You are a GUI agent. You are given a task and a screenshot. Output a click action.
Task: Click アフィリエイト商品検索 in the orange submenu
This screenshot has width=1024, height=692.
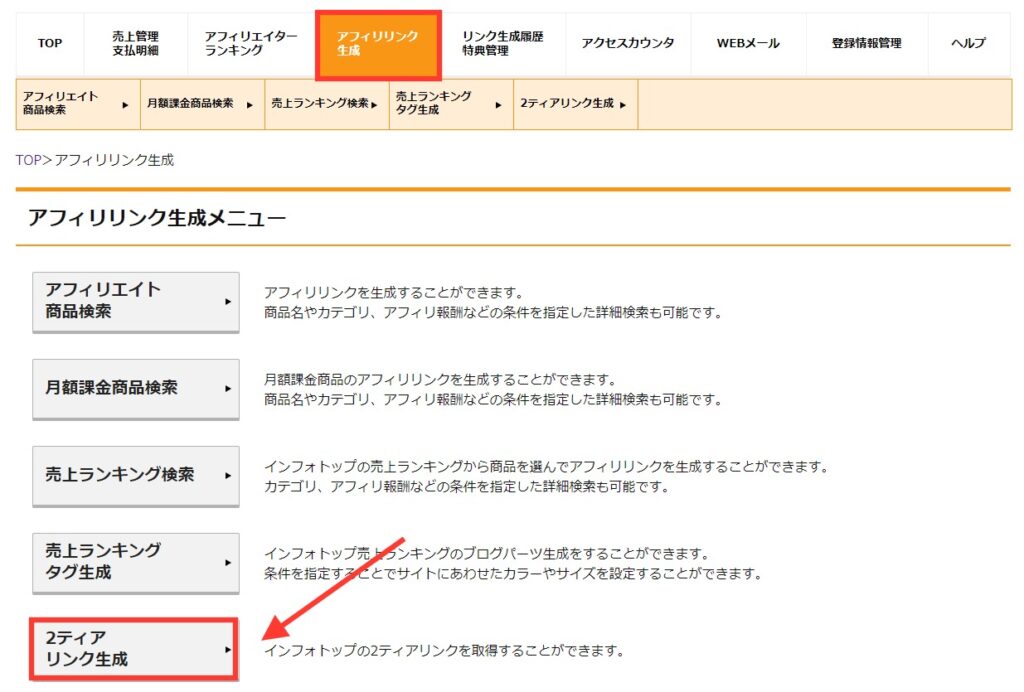76,104
